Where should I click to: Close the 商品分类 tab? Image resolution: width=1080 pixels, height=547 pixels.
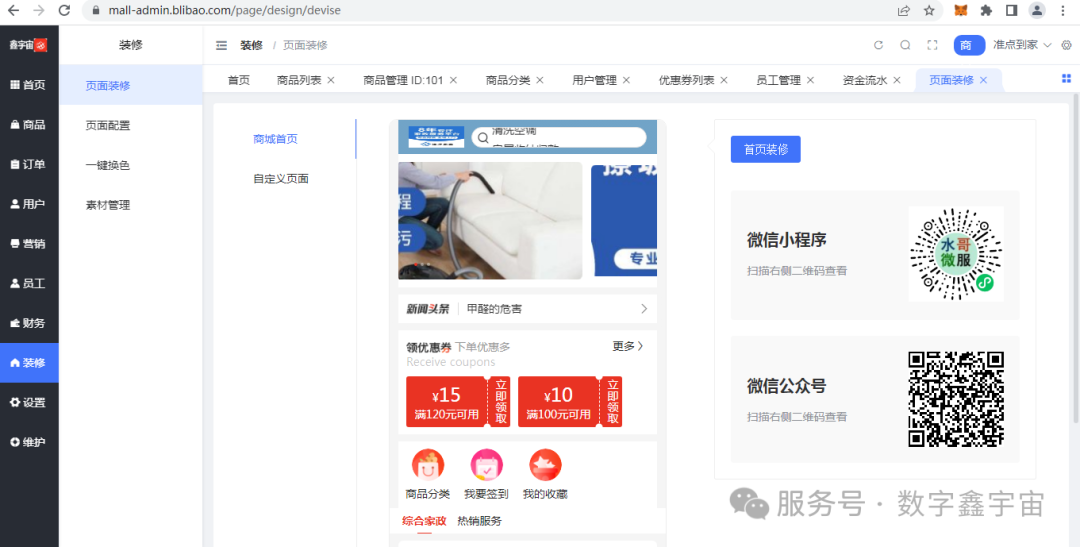(540, 80)
